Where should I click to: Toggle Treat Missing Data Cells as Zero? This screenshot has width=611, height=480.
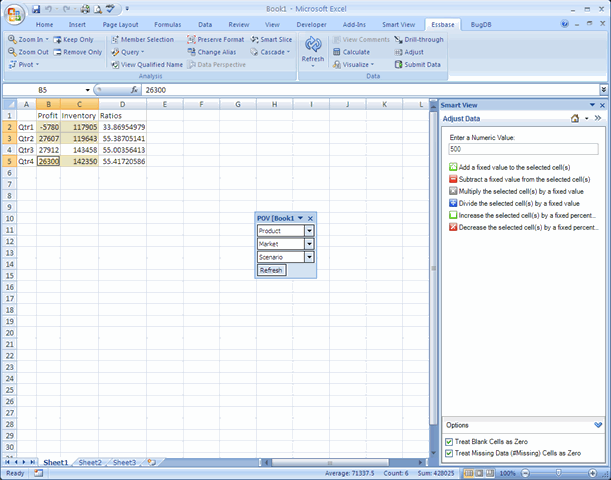coord(449,454)
